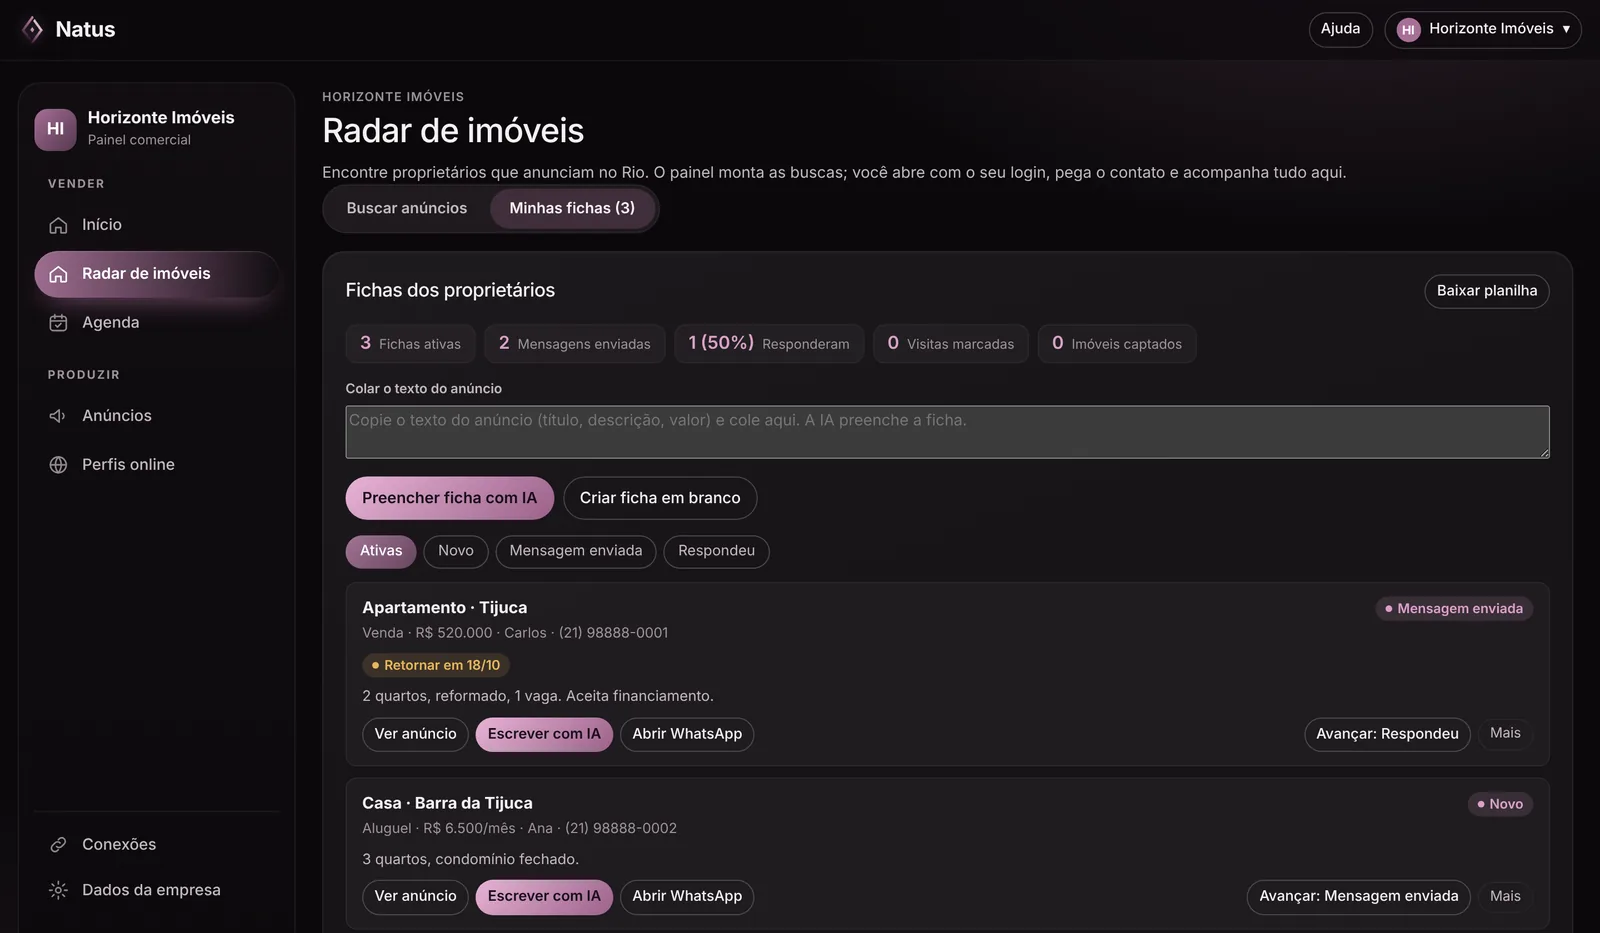This screenshot has width=1600, height=933.
Task: Click Ver anúncio for Apartamento Tijuca
Action: click(x=415, y=734)
